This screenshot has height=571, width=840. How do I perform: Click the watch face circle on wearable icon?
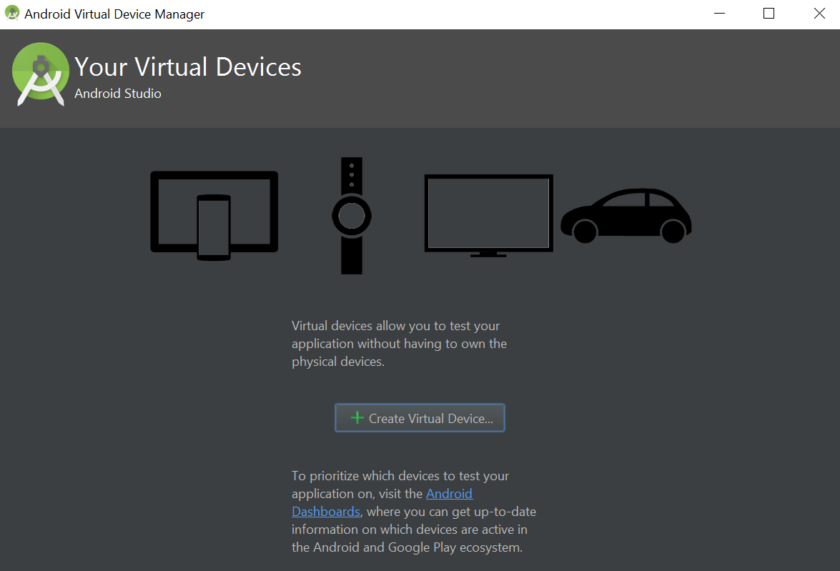click(351, 214)
